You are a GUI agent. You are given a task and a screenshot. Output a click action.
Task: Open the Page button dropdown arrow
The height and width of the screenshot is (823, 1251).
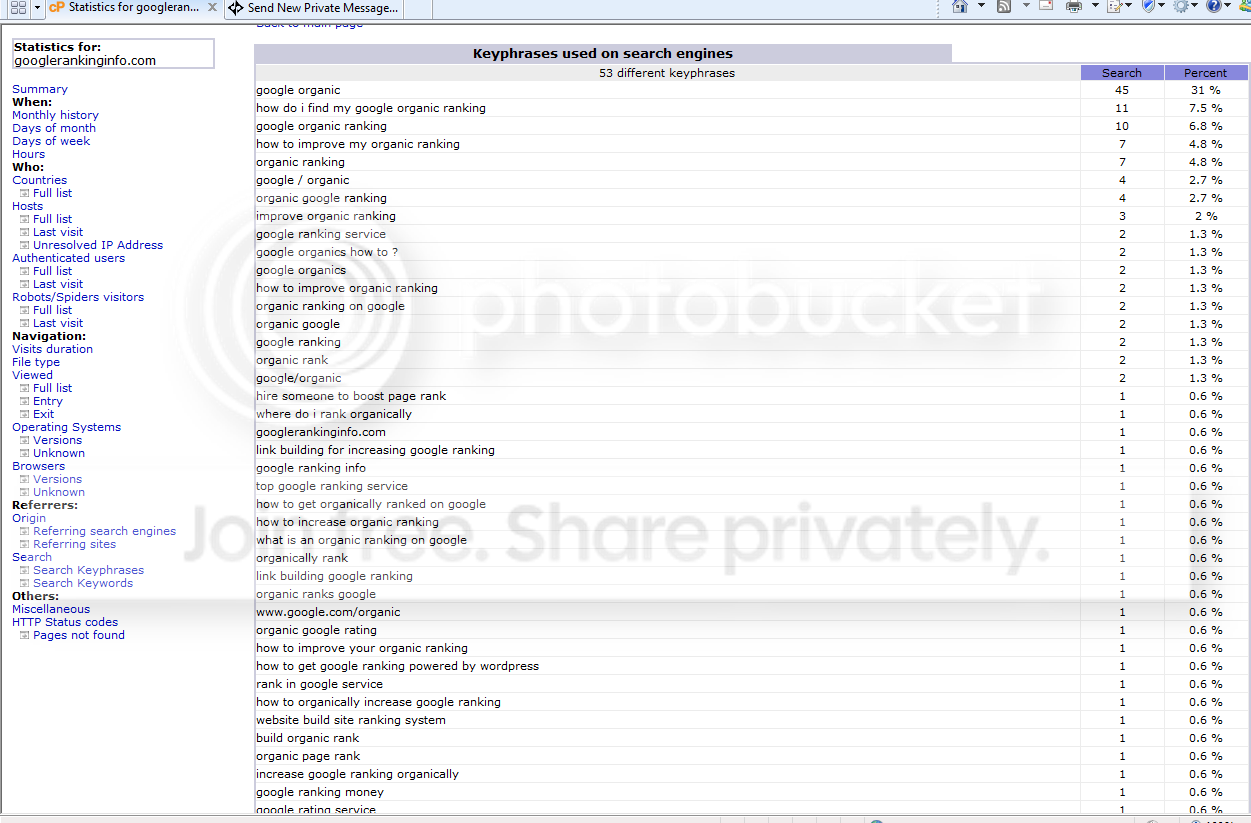pos(1128,6)
